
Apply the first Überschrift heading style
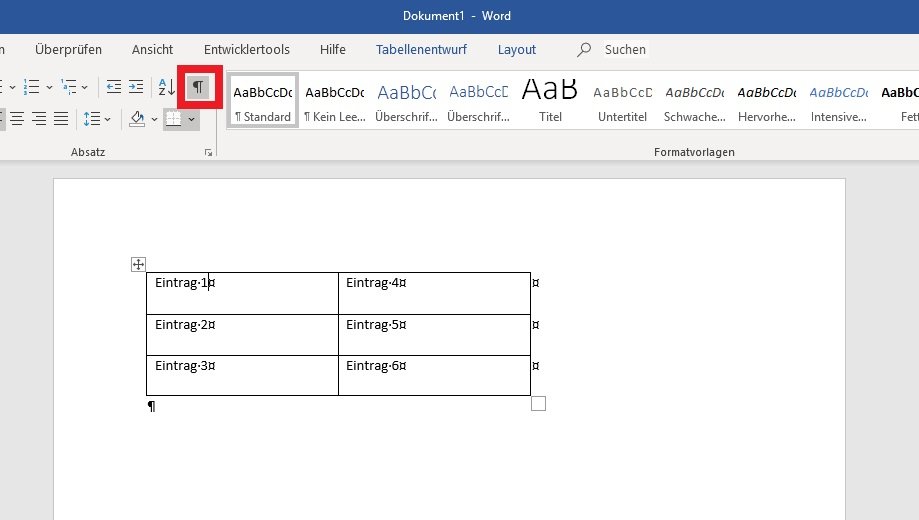tap(407, 100)
